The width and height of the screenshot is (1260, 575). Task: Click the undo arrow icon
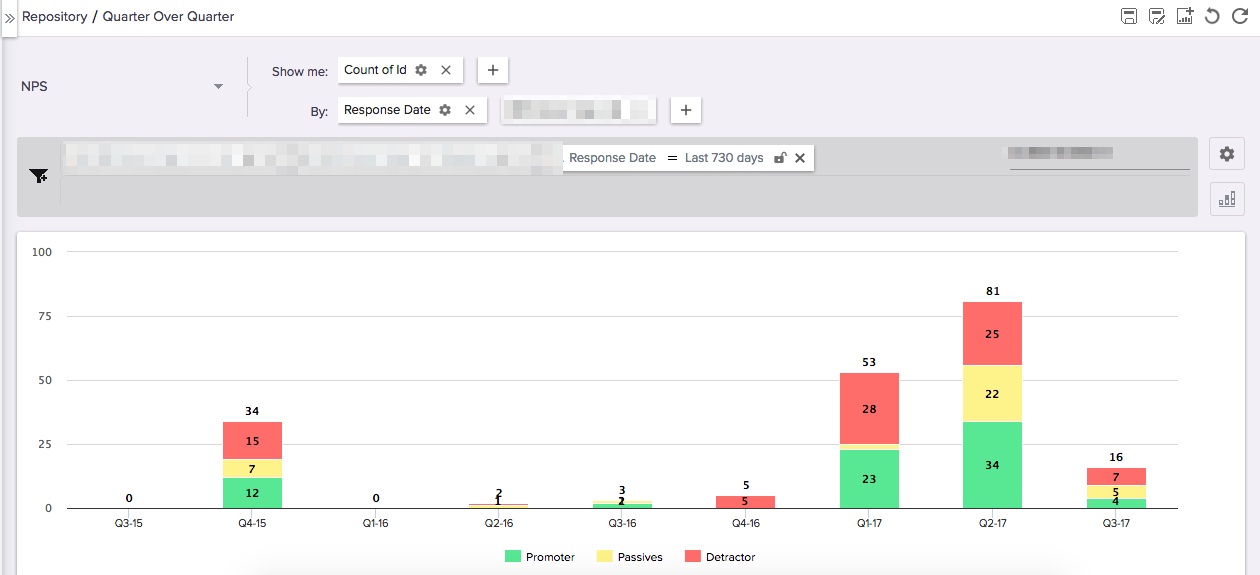pos(1212,16)
